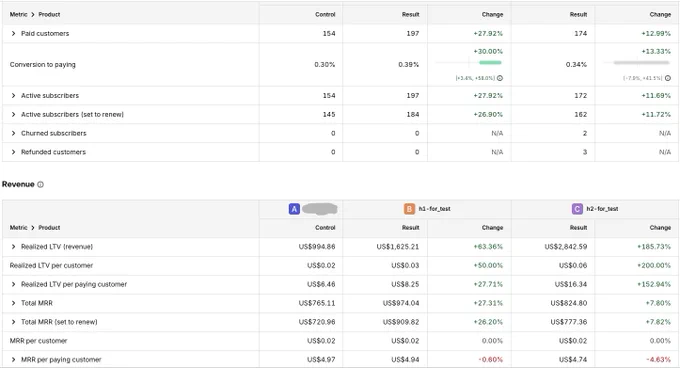Image resolution: width=680 pixels, height=368 pixels.
Task: Click the +200.00% change value
Action: click(654, 265)
